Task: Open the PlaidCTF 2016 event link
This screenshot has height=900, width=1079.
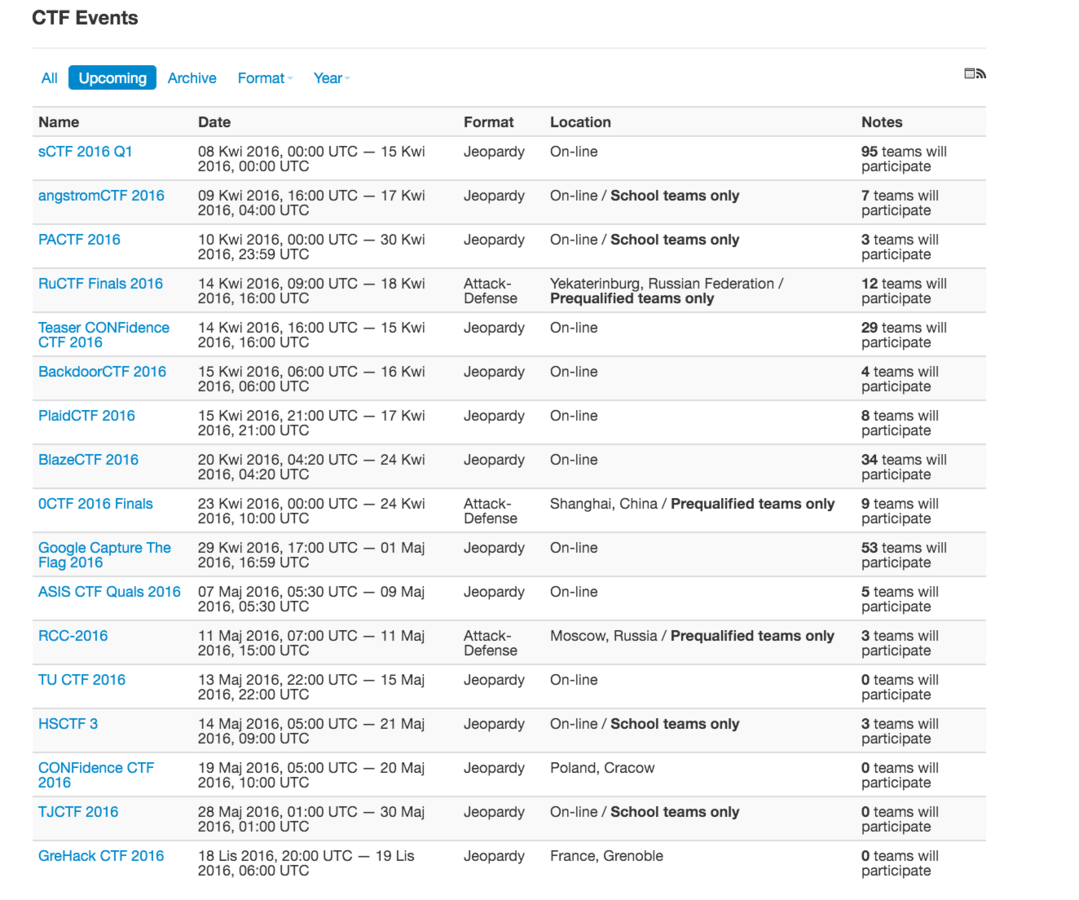Action: click(87, 416)
